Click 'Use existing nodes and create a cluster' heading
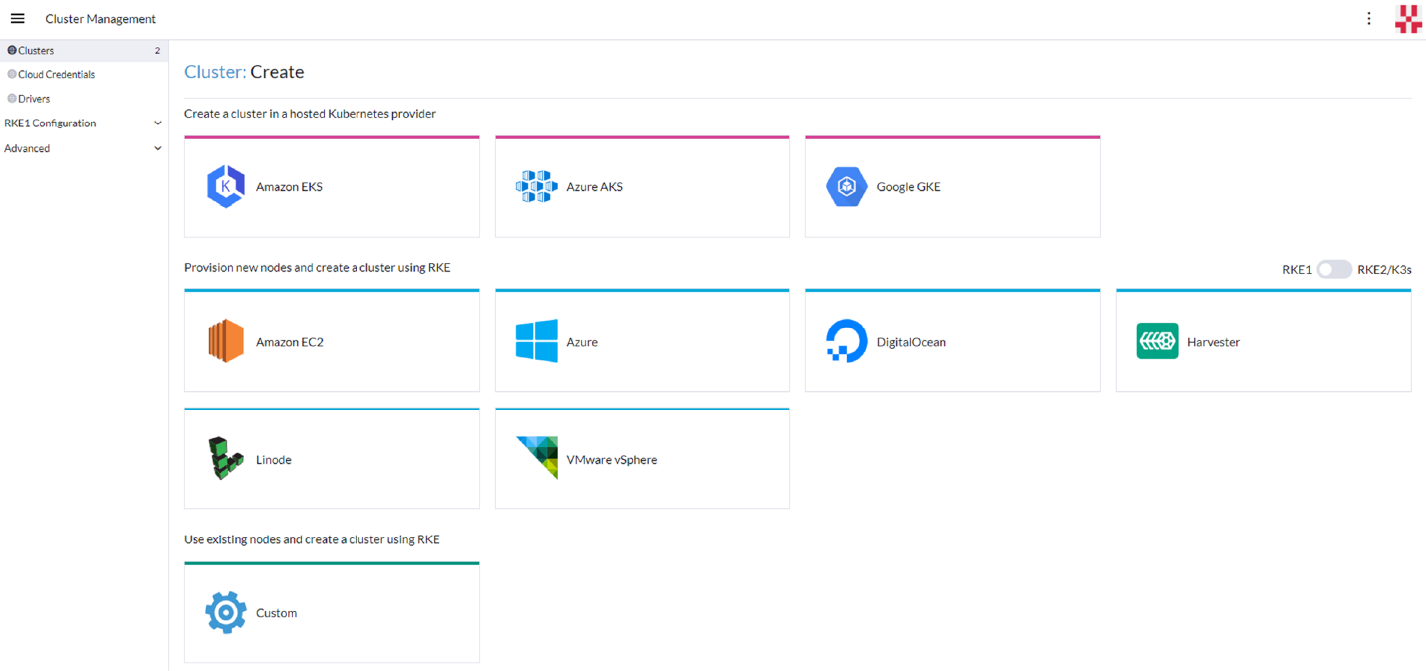 [312, 539]
